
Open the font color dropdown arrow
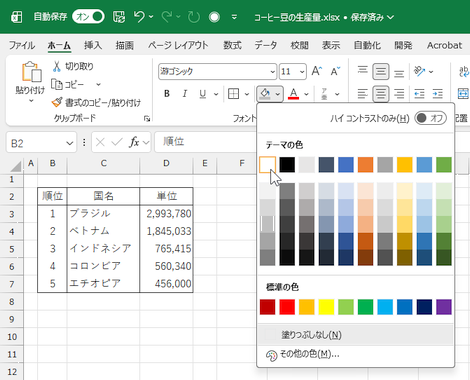306,94
